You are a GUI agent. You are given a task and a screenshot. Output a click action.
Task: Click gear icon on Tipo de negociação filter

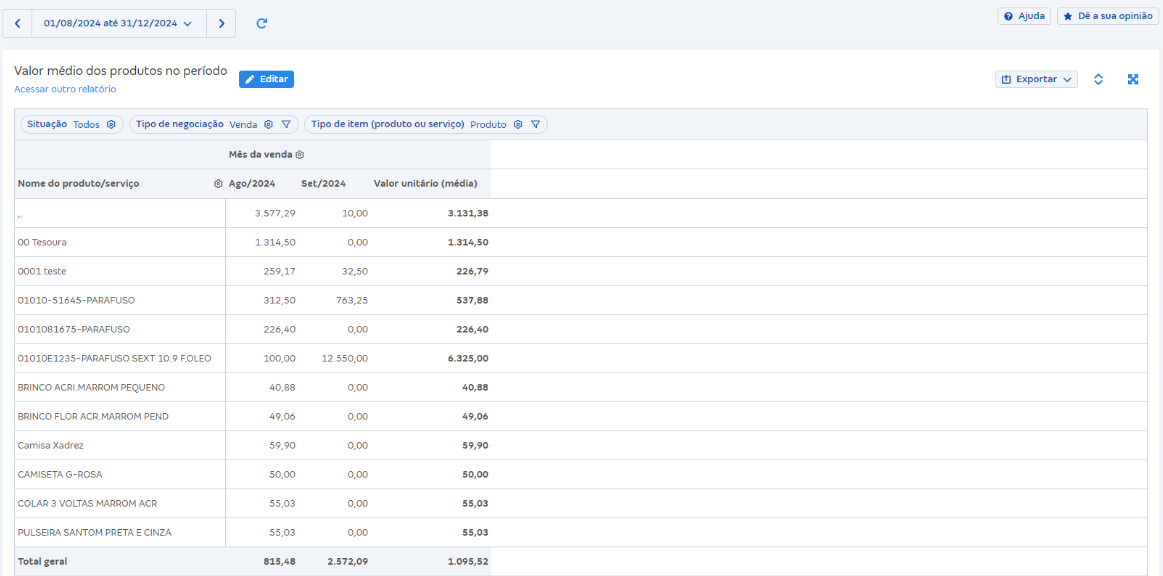coord(268,125)
